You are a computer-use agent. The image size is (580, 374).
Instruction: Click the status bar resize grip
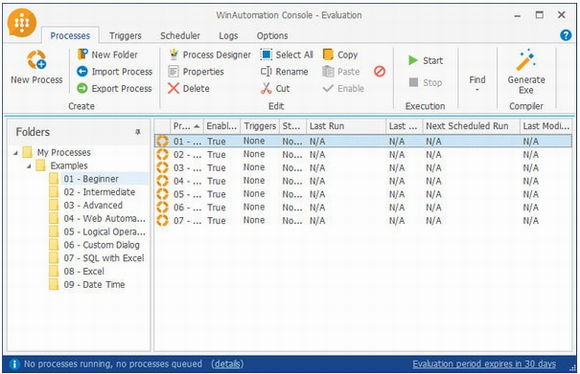coord(572,367)
